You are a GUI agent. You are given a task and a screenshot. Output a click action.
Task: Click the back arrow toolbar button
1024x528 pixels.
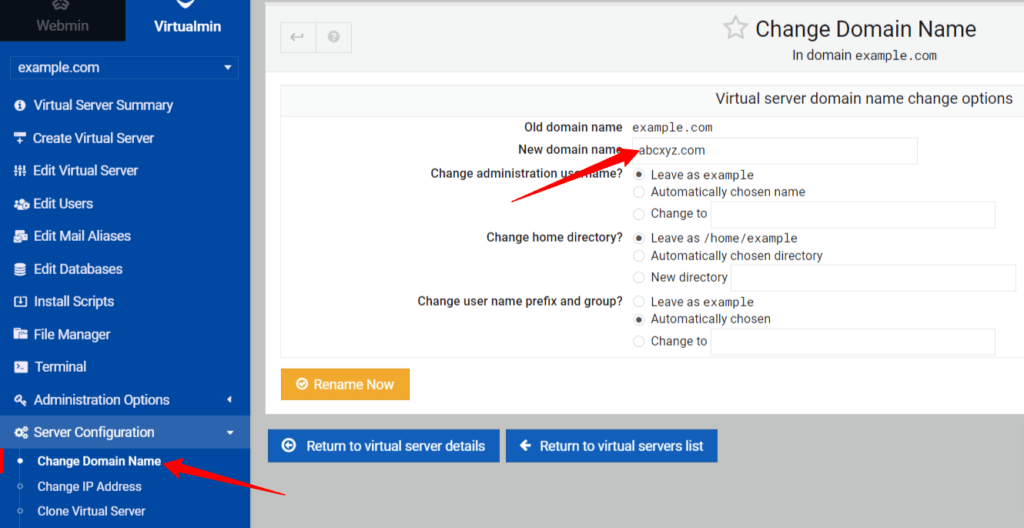(x=298, y=37)
